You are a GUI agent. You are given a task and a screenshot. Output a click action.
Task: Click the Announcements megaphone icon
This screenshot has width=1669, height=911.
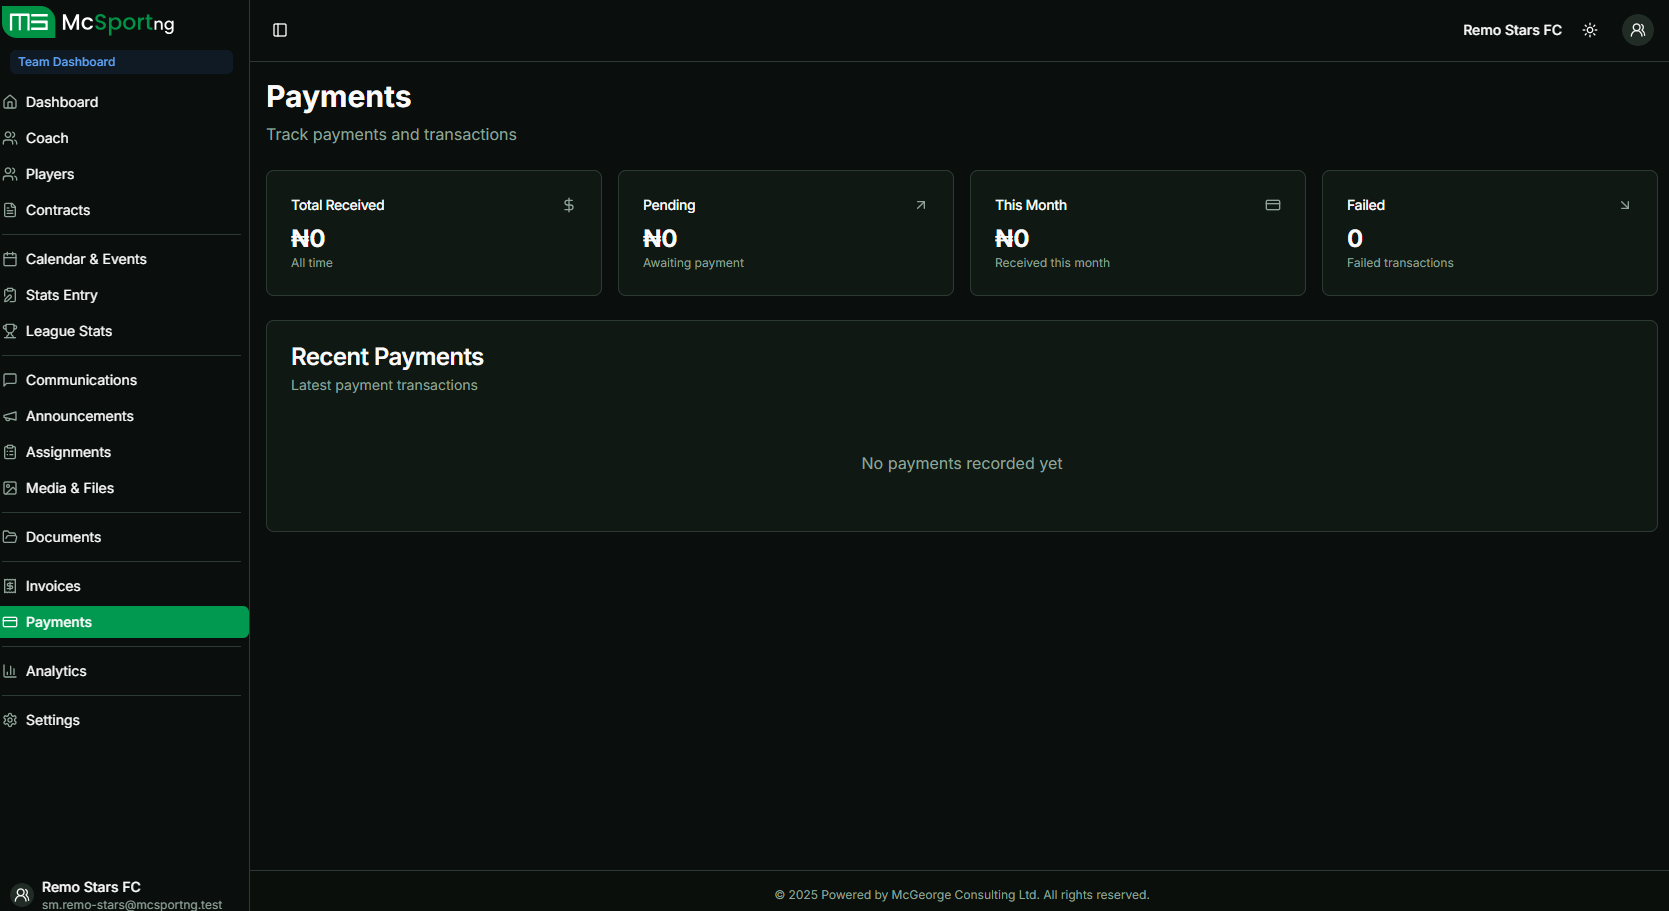tap(10, 415)
